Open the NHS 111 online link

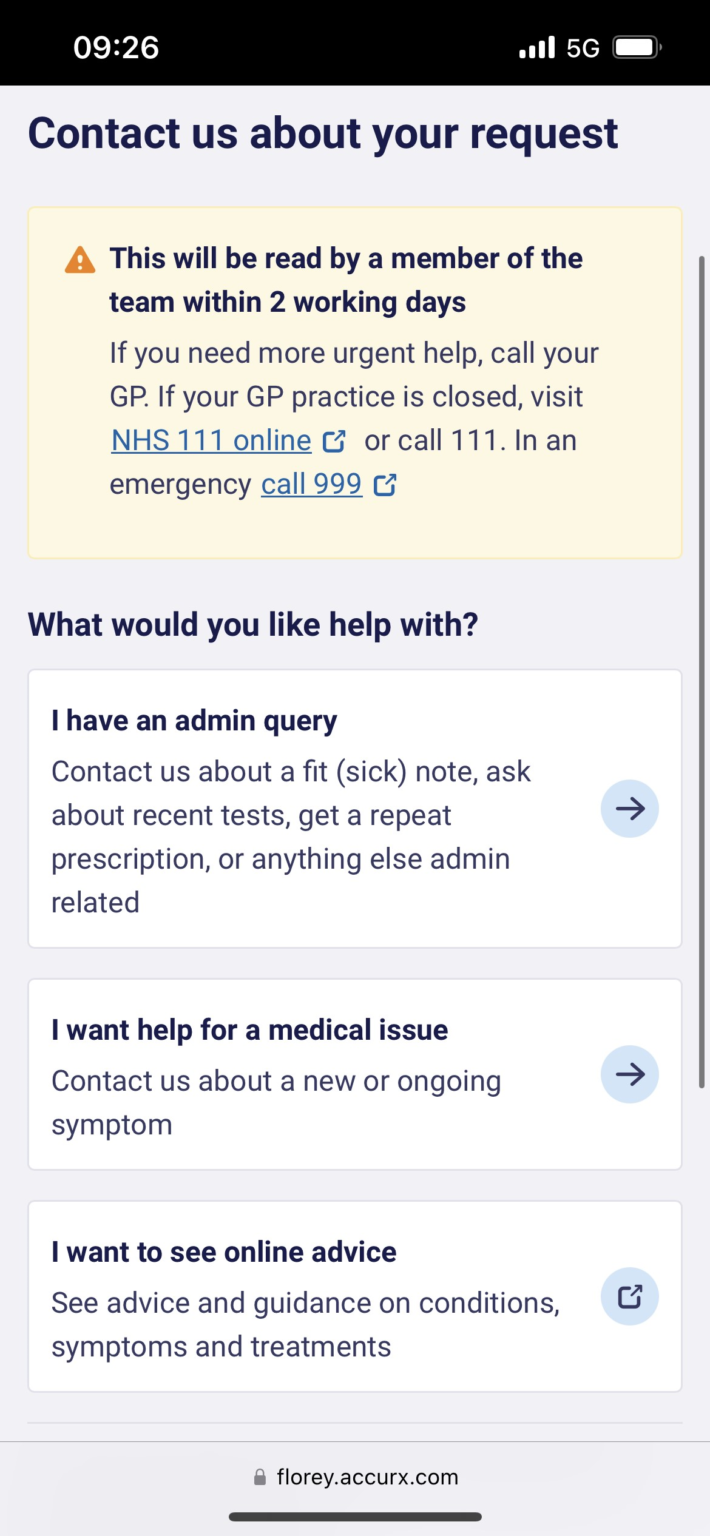210,440
